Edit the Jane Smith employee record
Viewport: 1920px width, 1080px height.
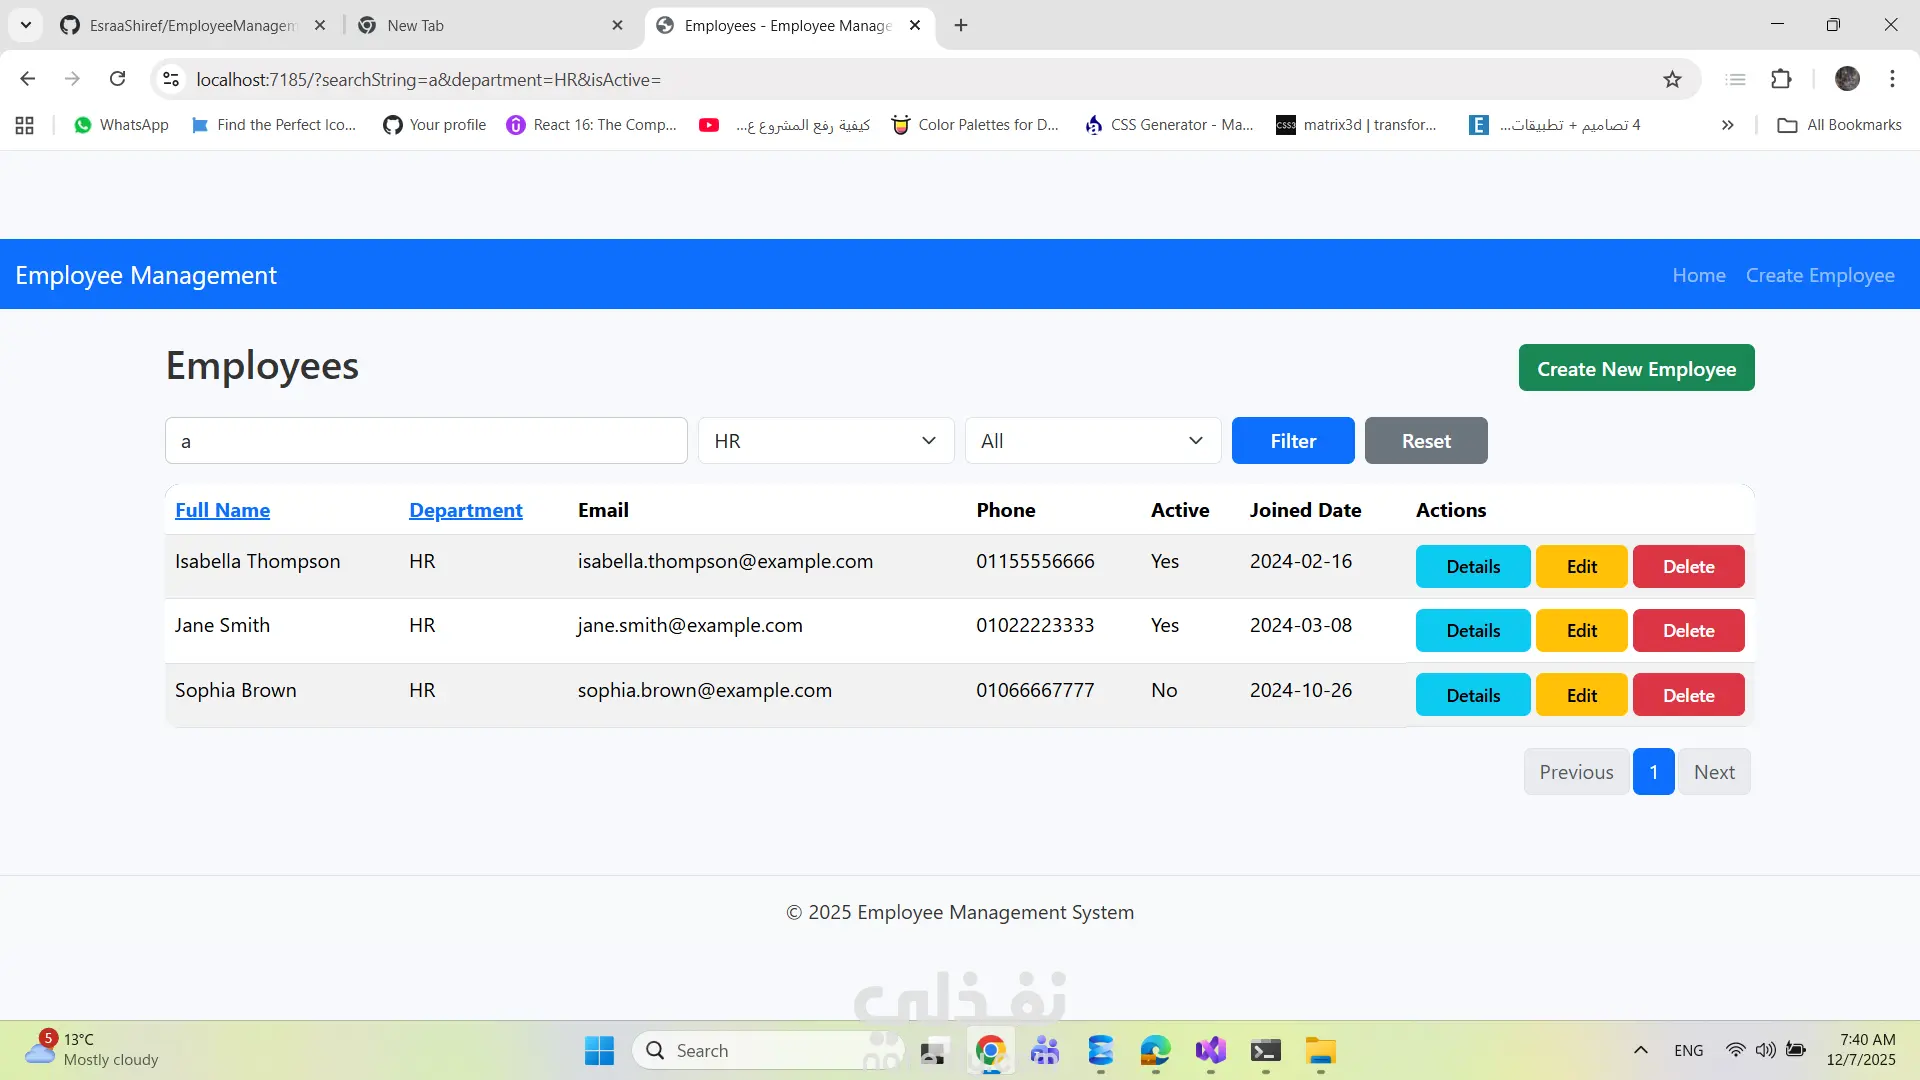(x=1581, y=631)
